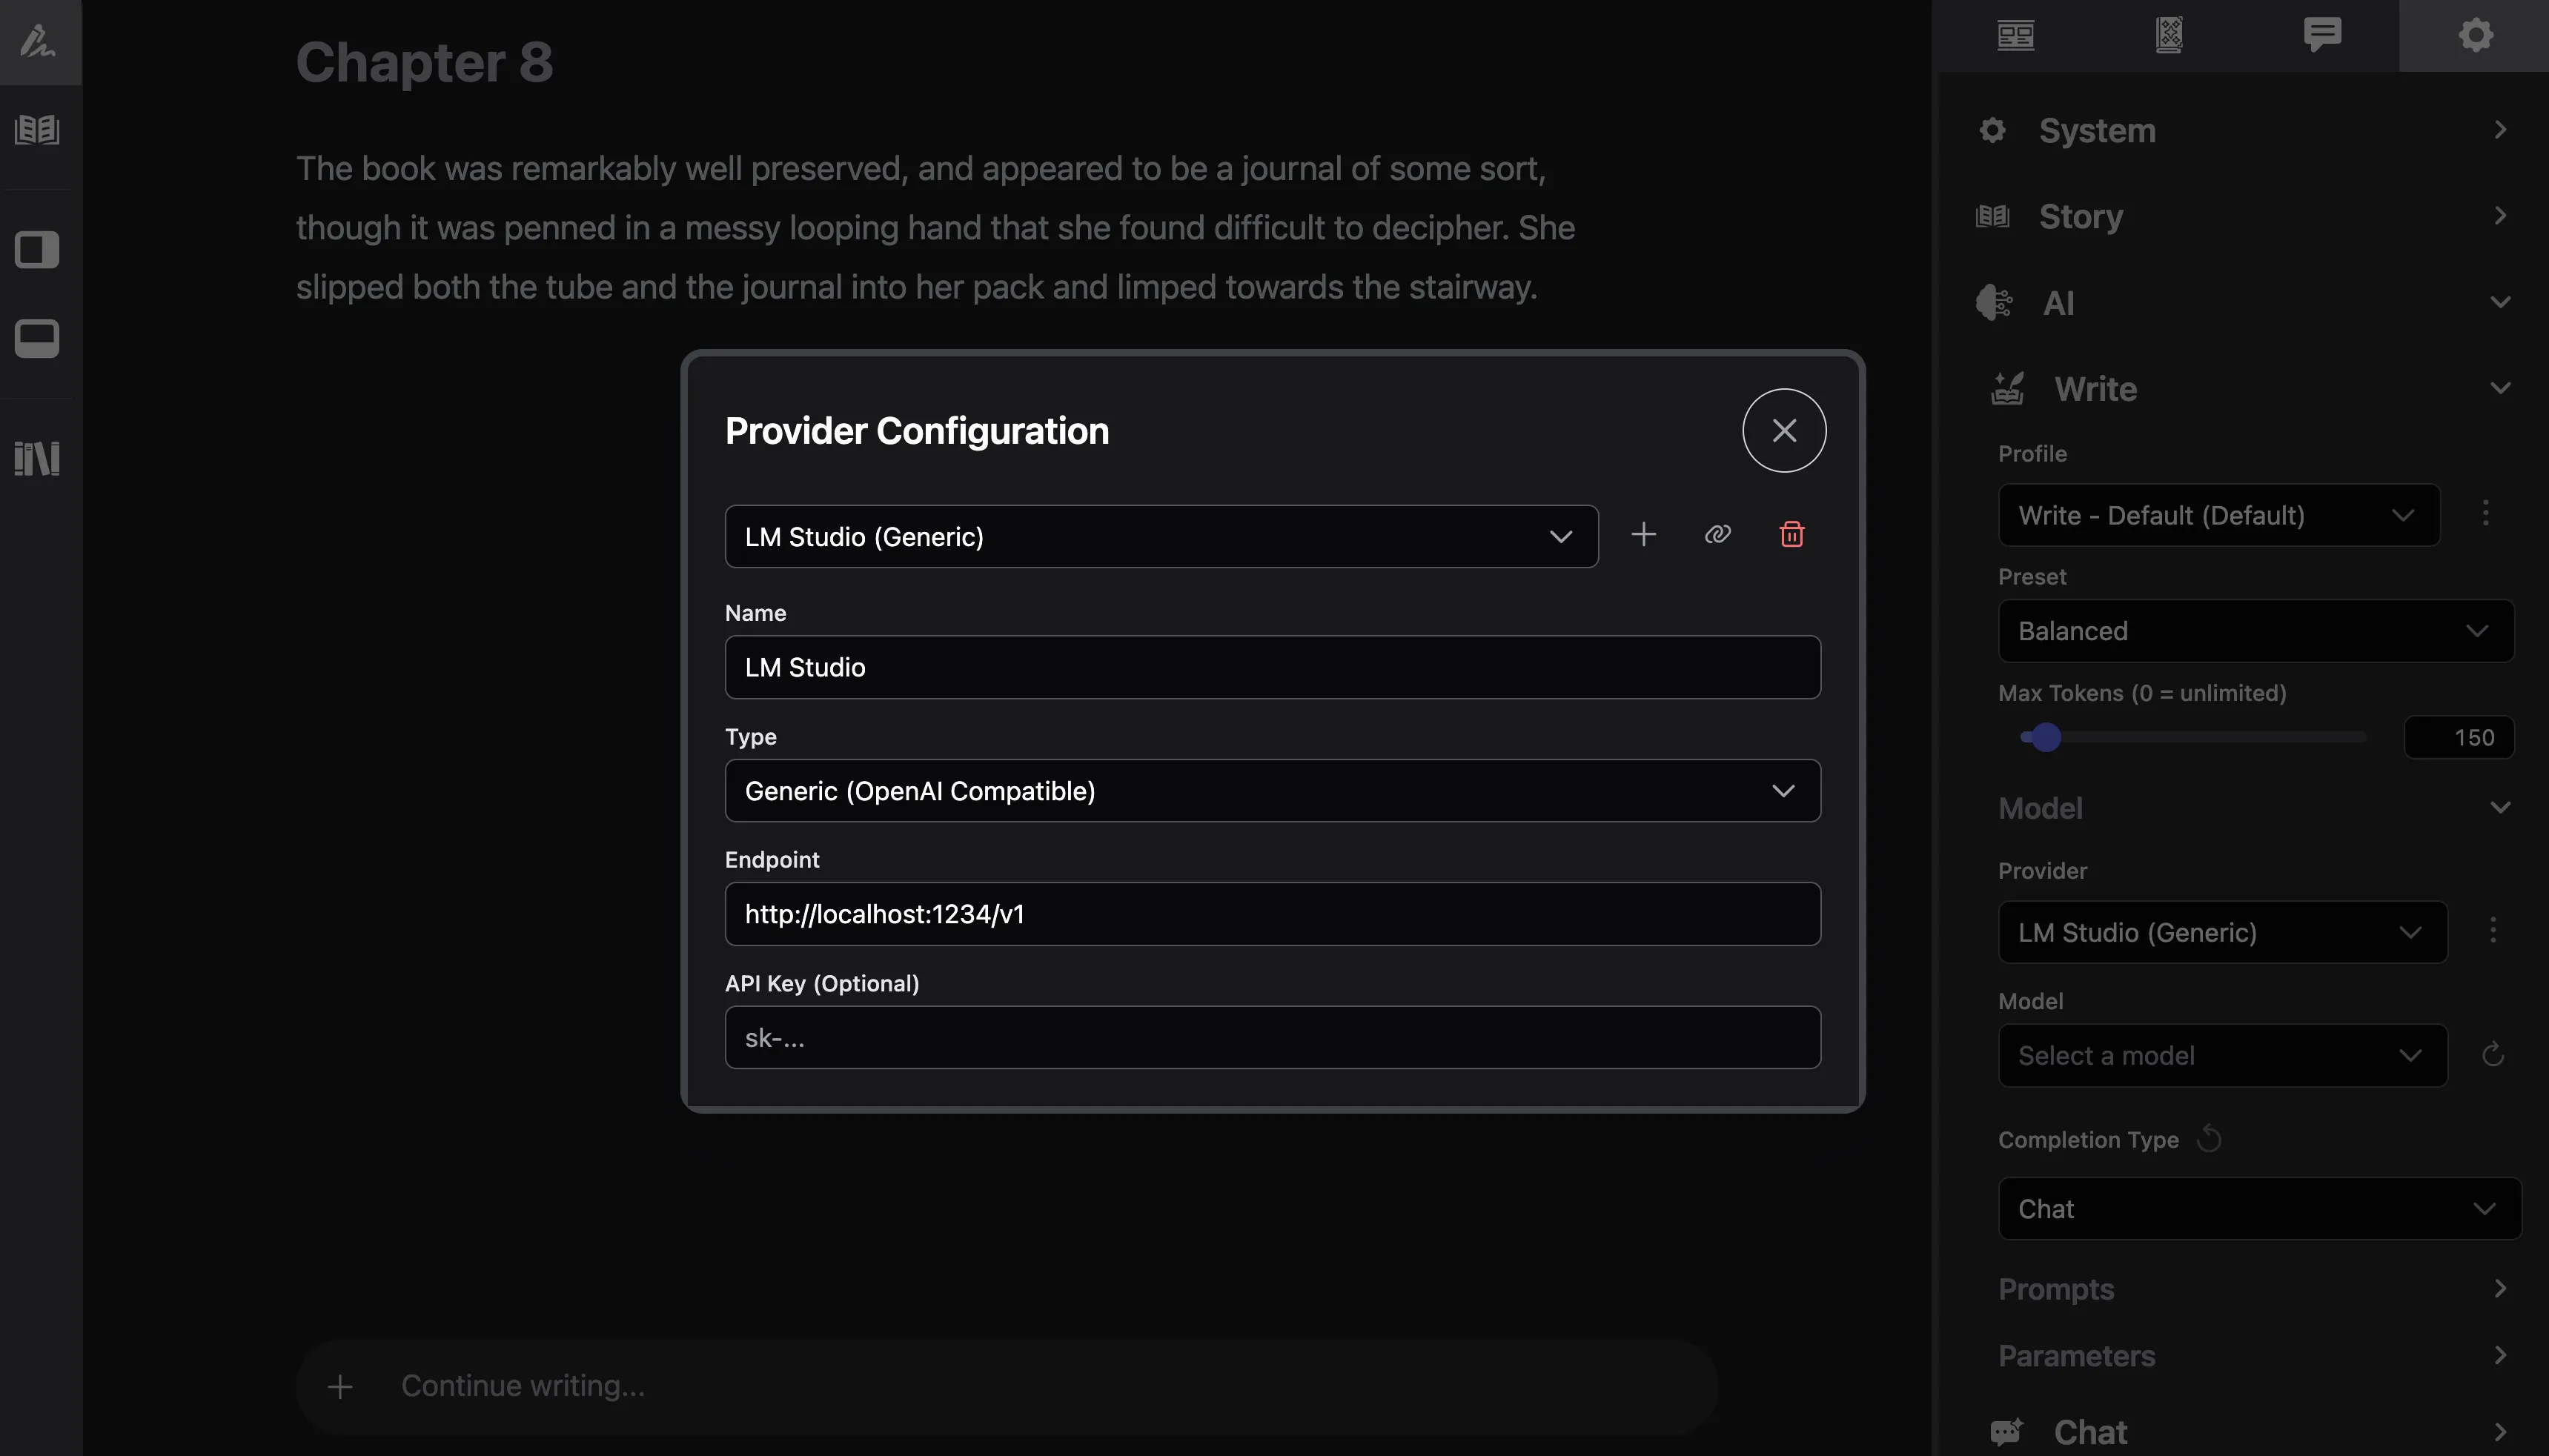2549x1456 pixels.
Task: Open the Type dropdown showing Generic (OpenAI Compatible)
Action: (1271, 790)
